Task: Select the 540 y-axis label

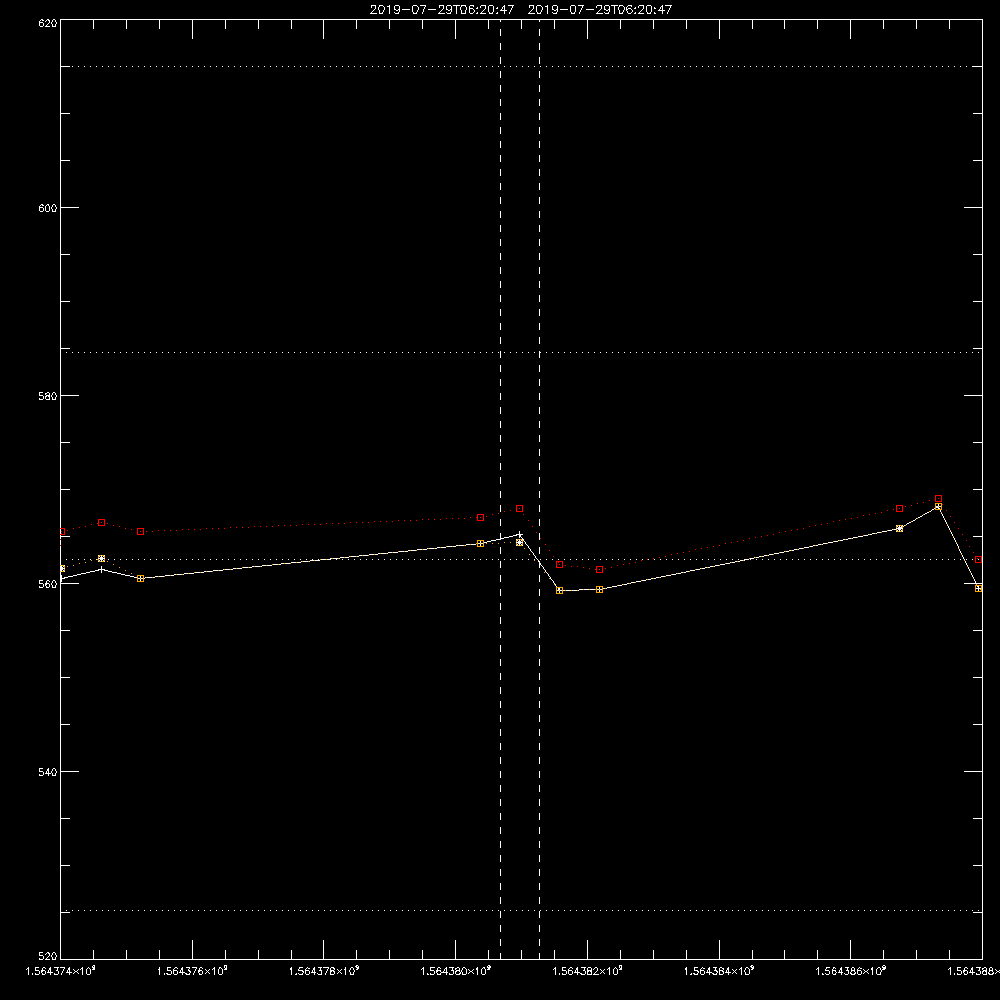Action: click(48, 772)
